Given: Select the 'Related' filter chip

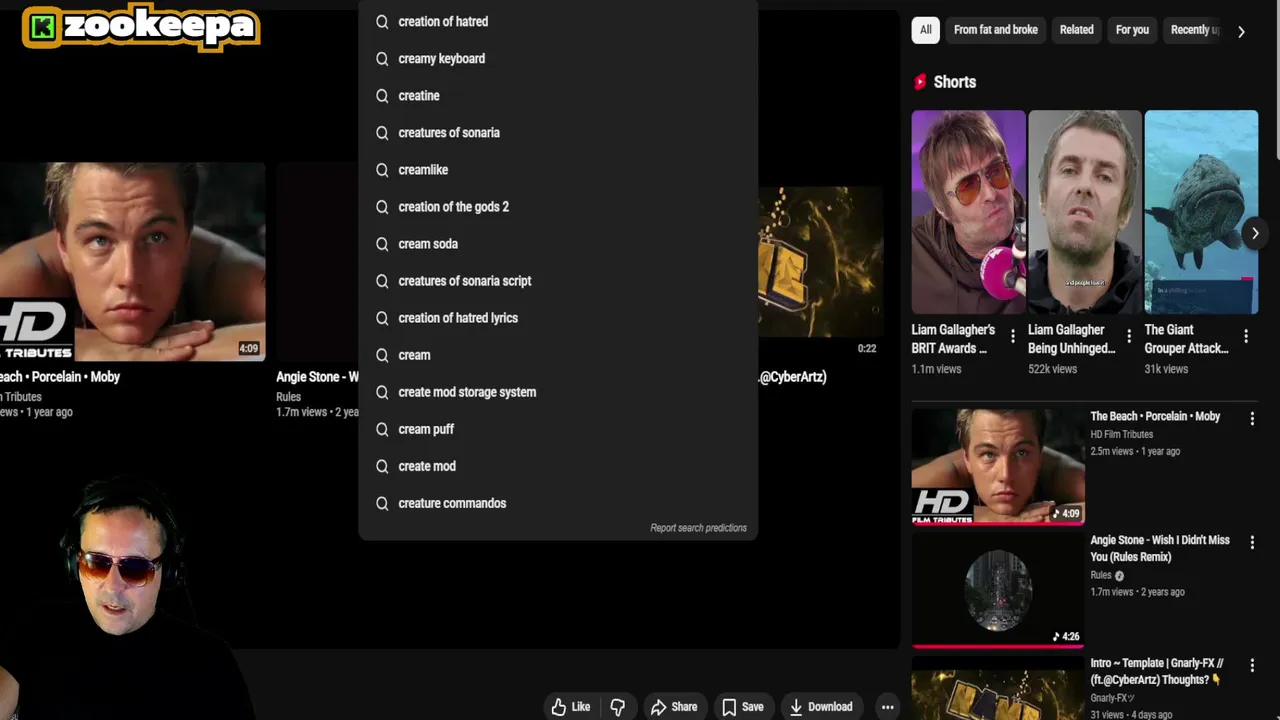Looking at the screenshot, I should (x=1077, y=30).
